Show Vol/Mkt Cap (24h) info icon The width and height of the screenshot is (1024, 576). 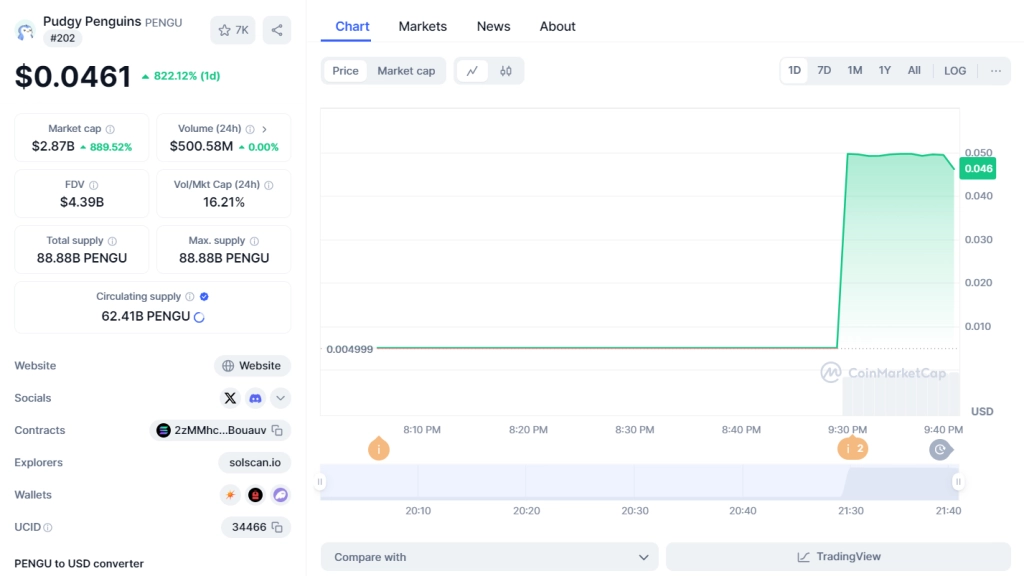pos(269,185)
